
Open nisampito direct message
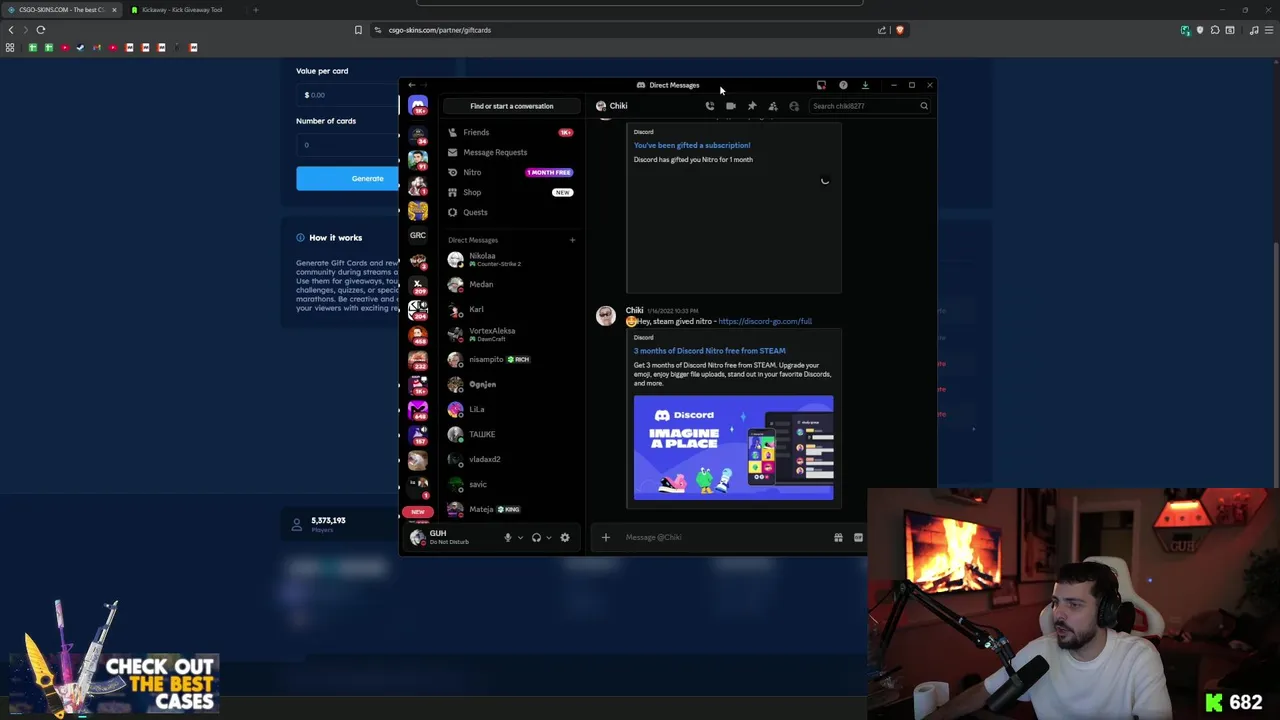coord(510,359)
